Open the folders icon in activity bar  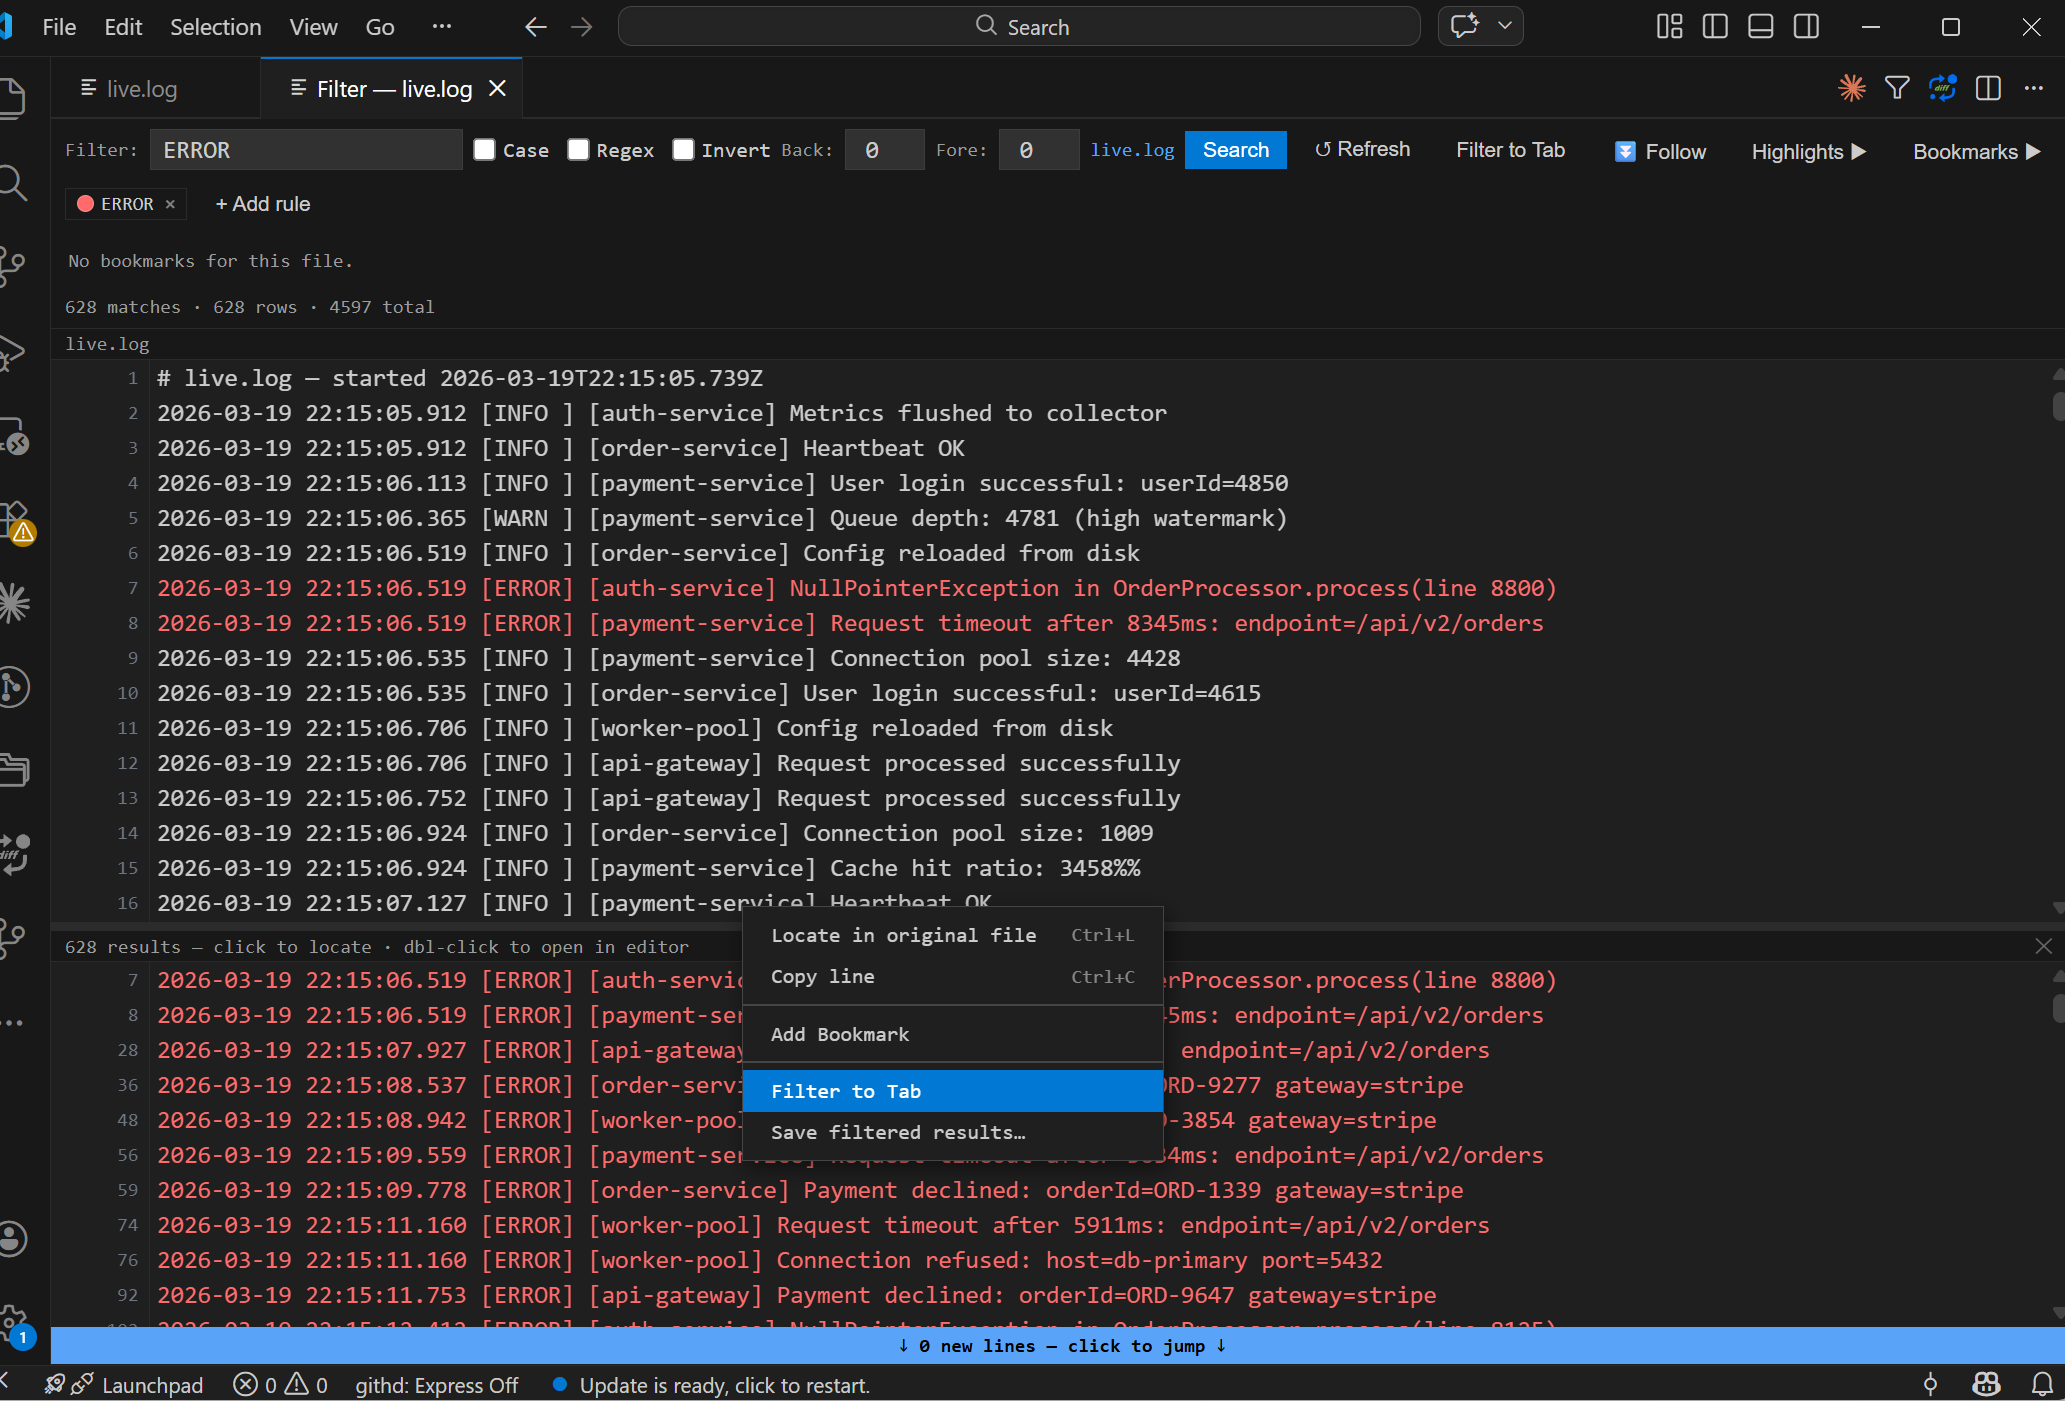tap(14, 770)
